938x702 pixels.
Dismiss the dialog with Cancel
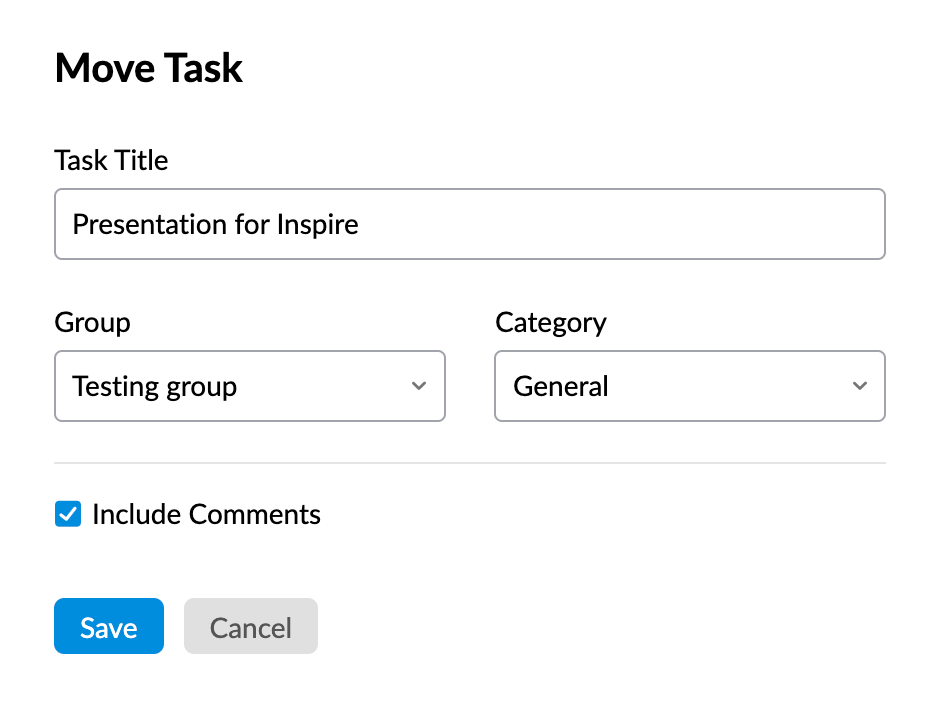pos(250,626)
